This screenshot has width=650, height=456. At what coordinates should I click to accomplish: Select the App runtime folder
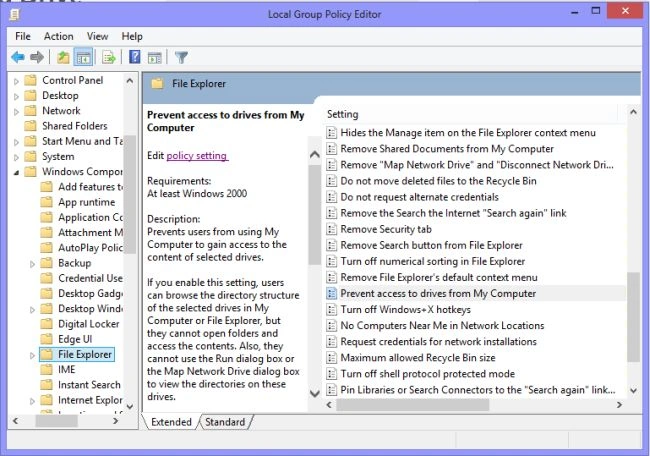tap(87, 202)
